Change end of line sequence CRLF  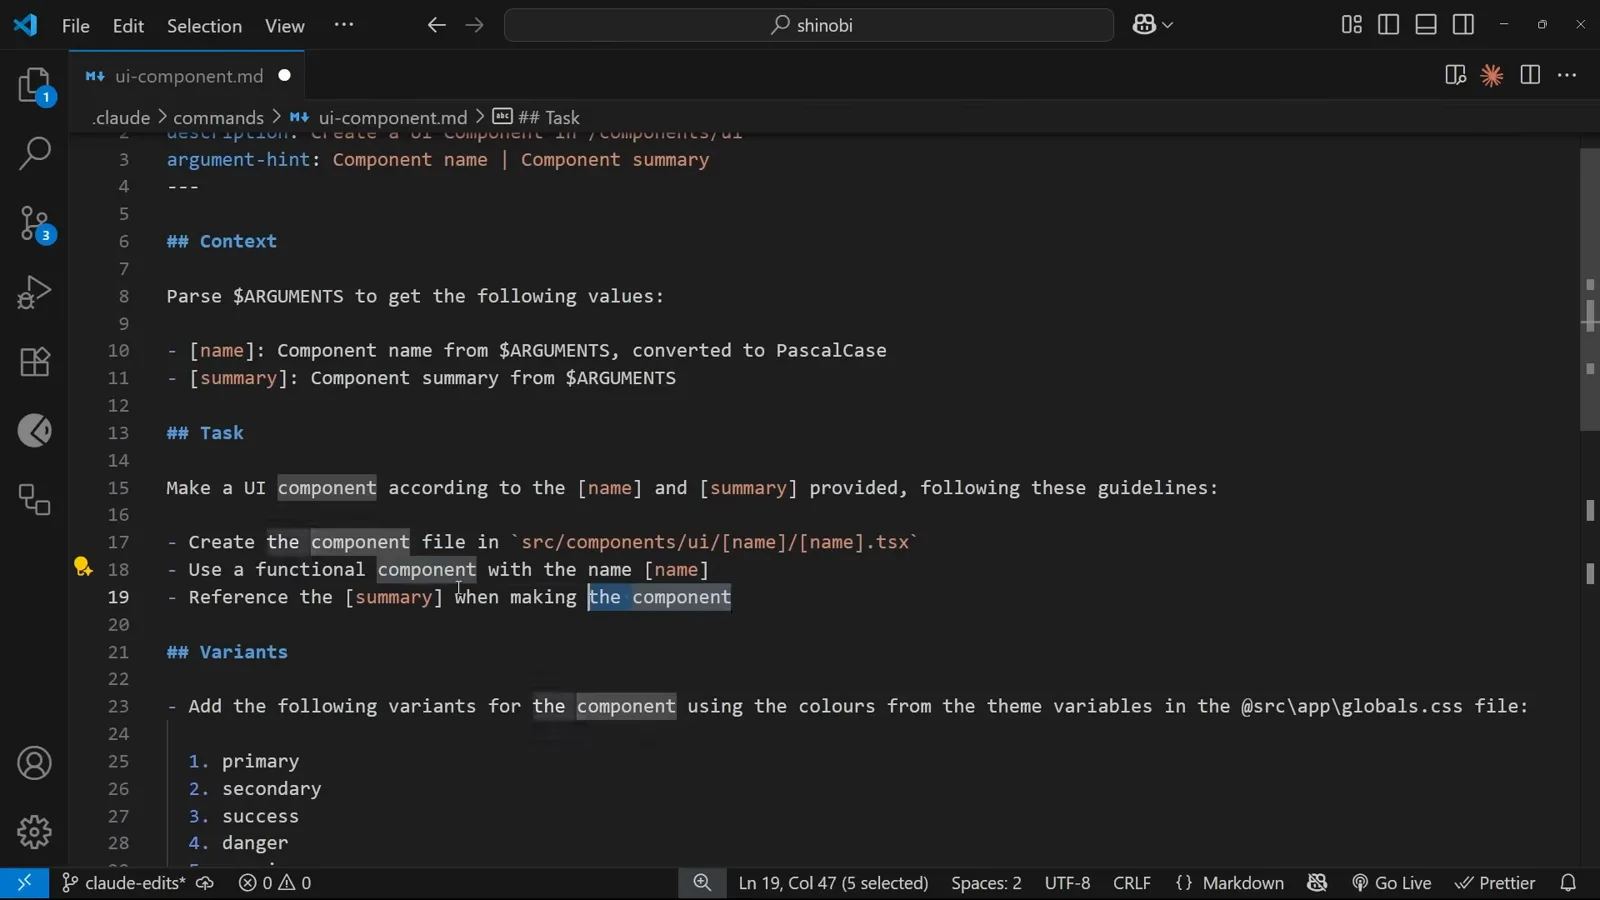(1132, 883)
